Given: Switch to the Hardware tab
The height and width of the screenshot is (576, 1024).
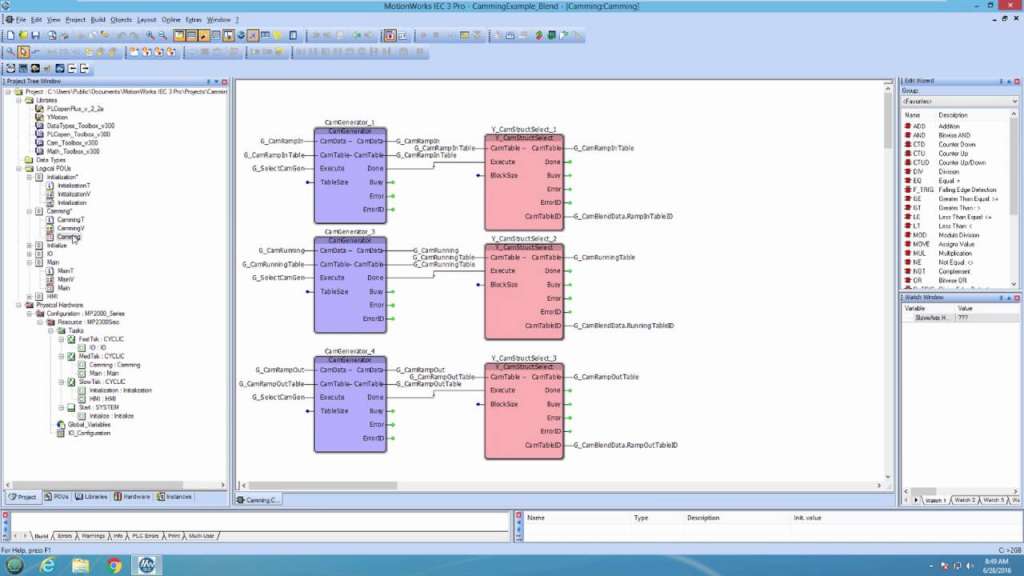Looking at the screenshot, I should [x=132, y=497].
